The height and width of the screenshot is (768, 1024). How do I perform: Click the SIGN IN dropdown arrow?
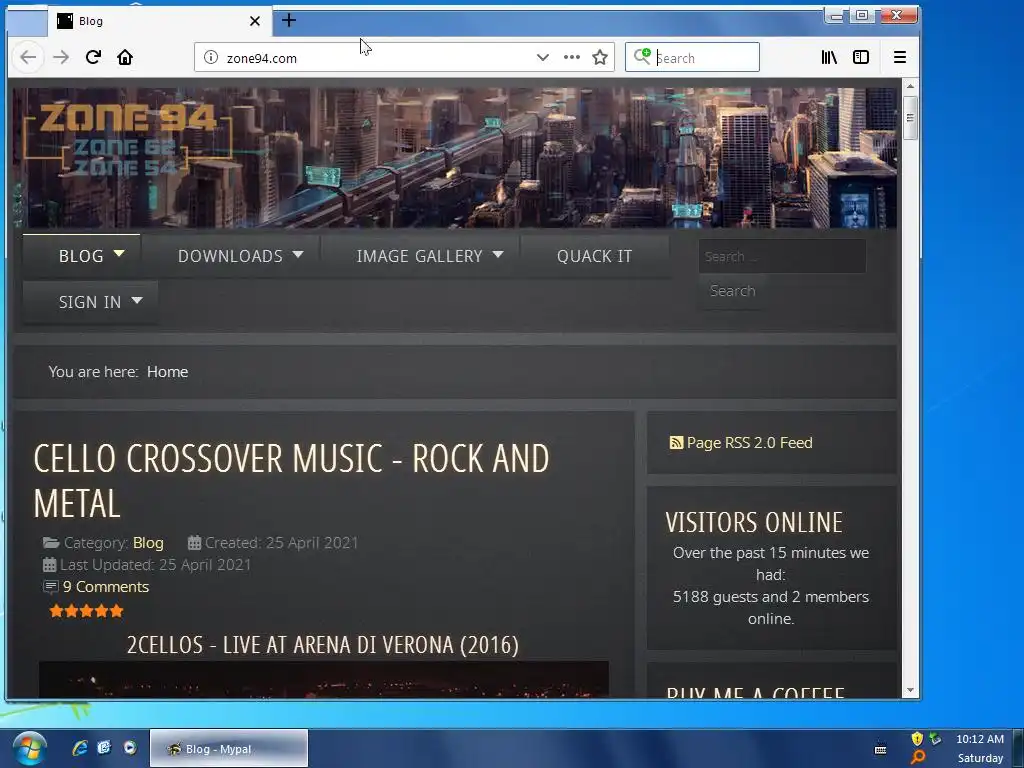point(136,300)
